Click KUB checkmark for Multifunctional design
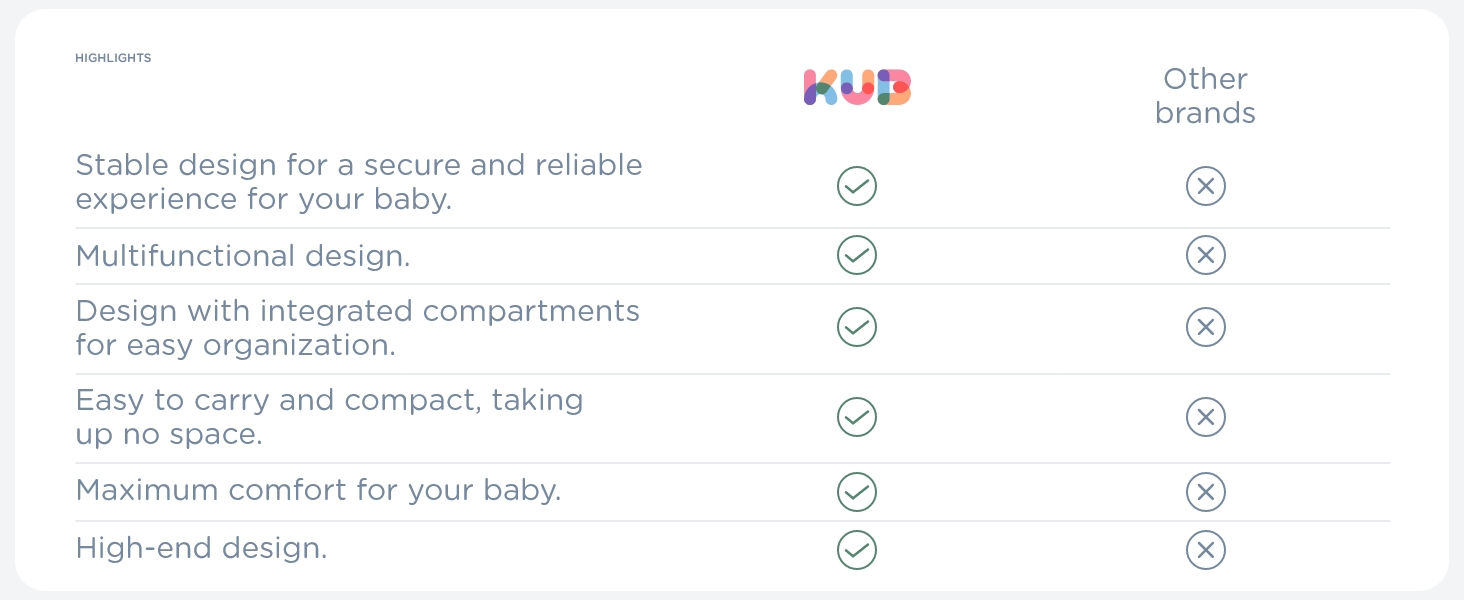 click(x=857, y=256)
